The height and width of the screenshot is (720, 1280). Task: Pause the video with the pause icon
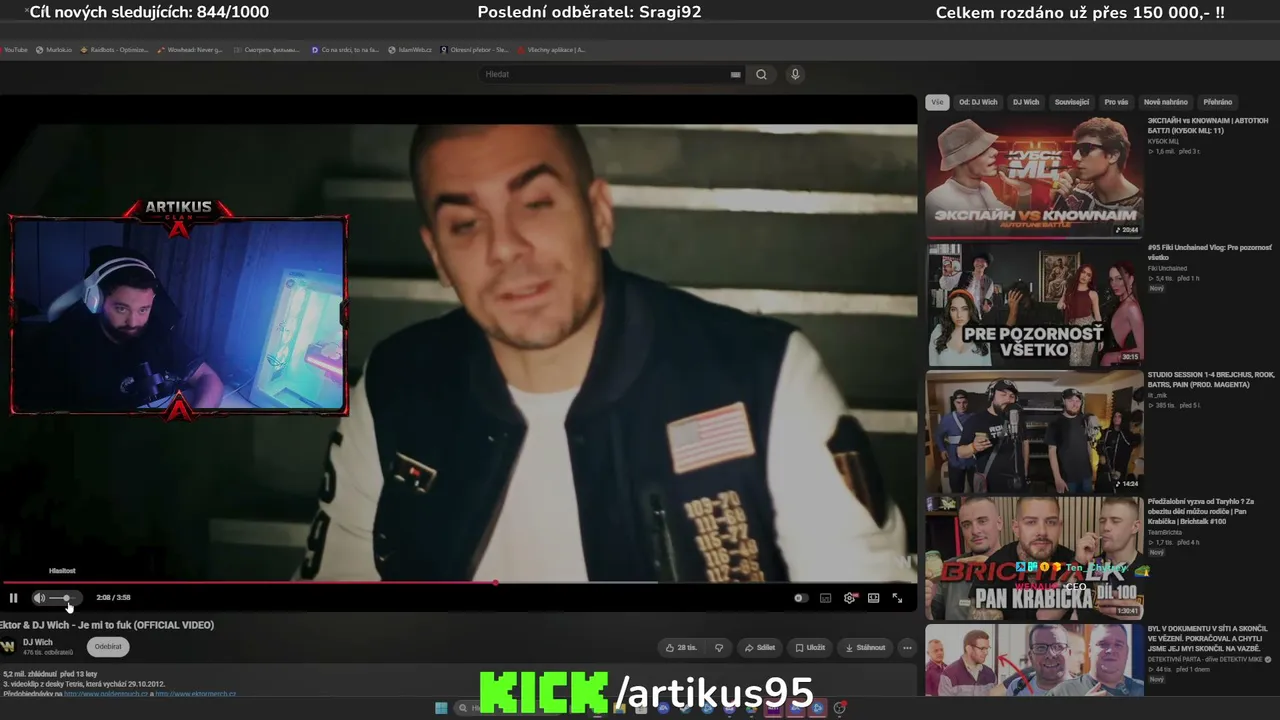coord(14,598)
